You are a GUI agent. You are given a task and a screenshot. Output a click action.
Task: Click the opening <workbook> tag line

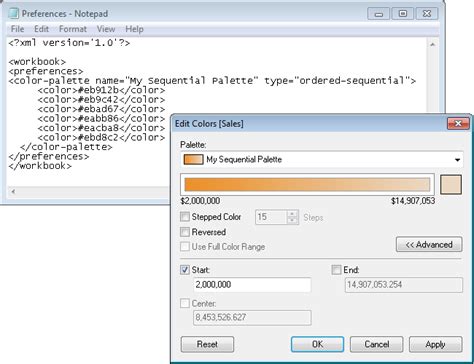(37, 62)
